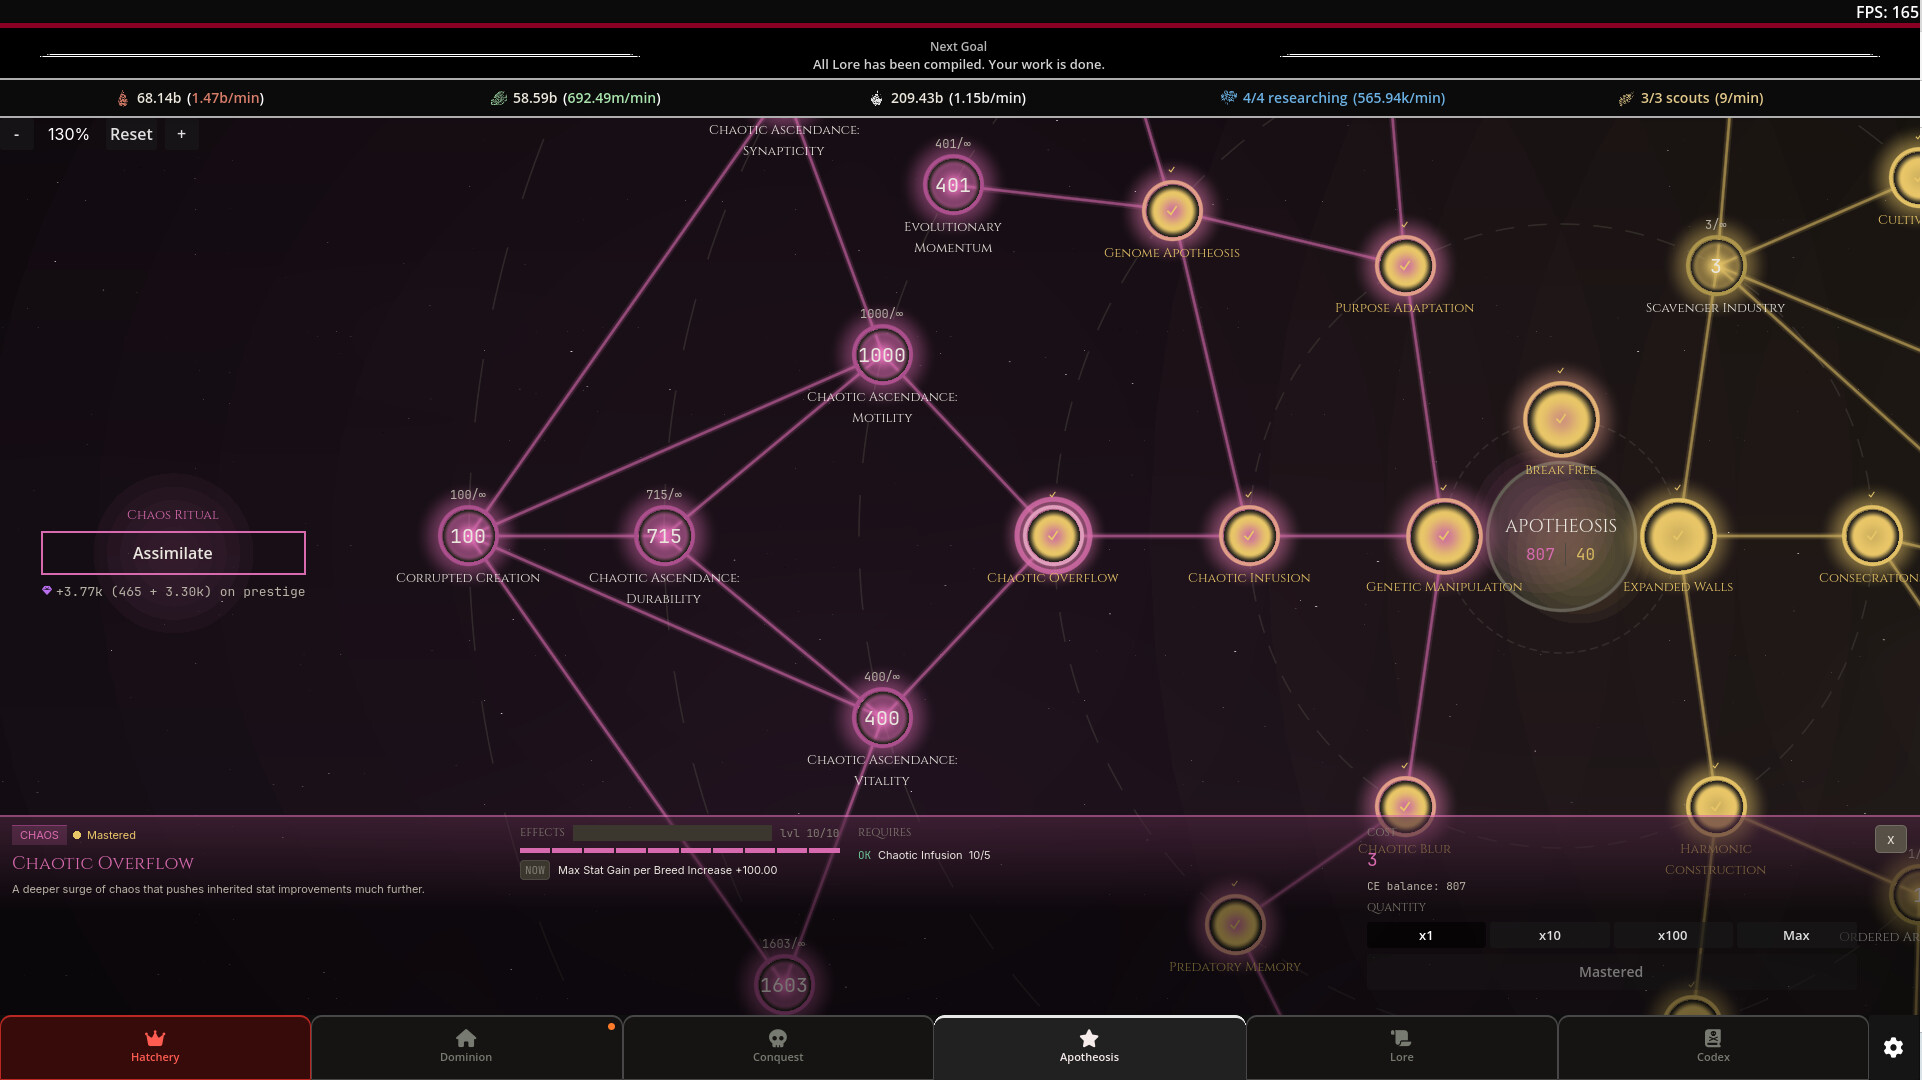Close the Chaotic Overflow details panel

coord(1890,839)
